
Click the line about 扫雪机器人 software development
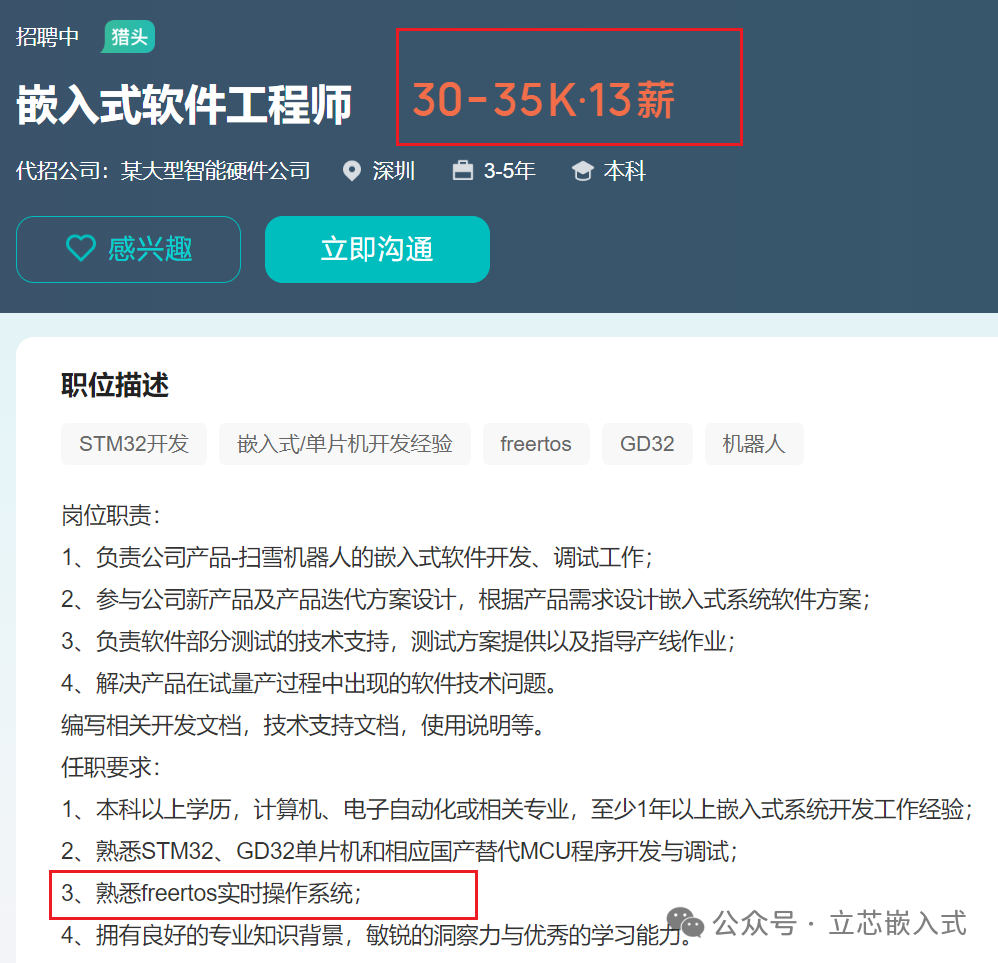click(x=357, y=558)
